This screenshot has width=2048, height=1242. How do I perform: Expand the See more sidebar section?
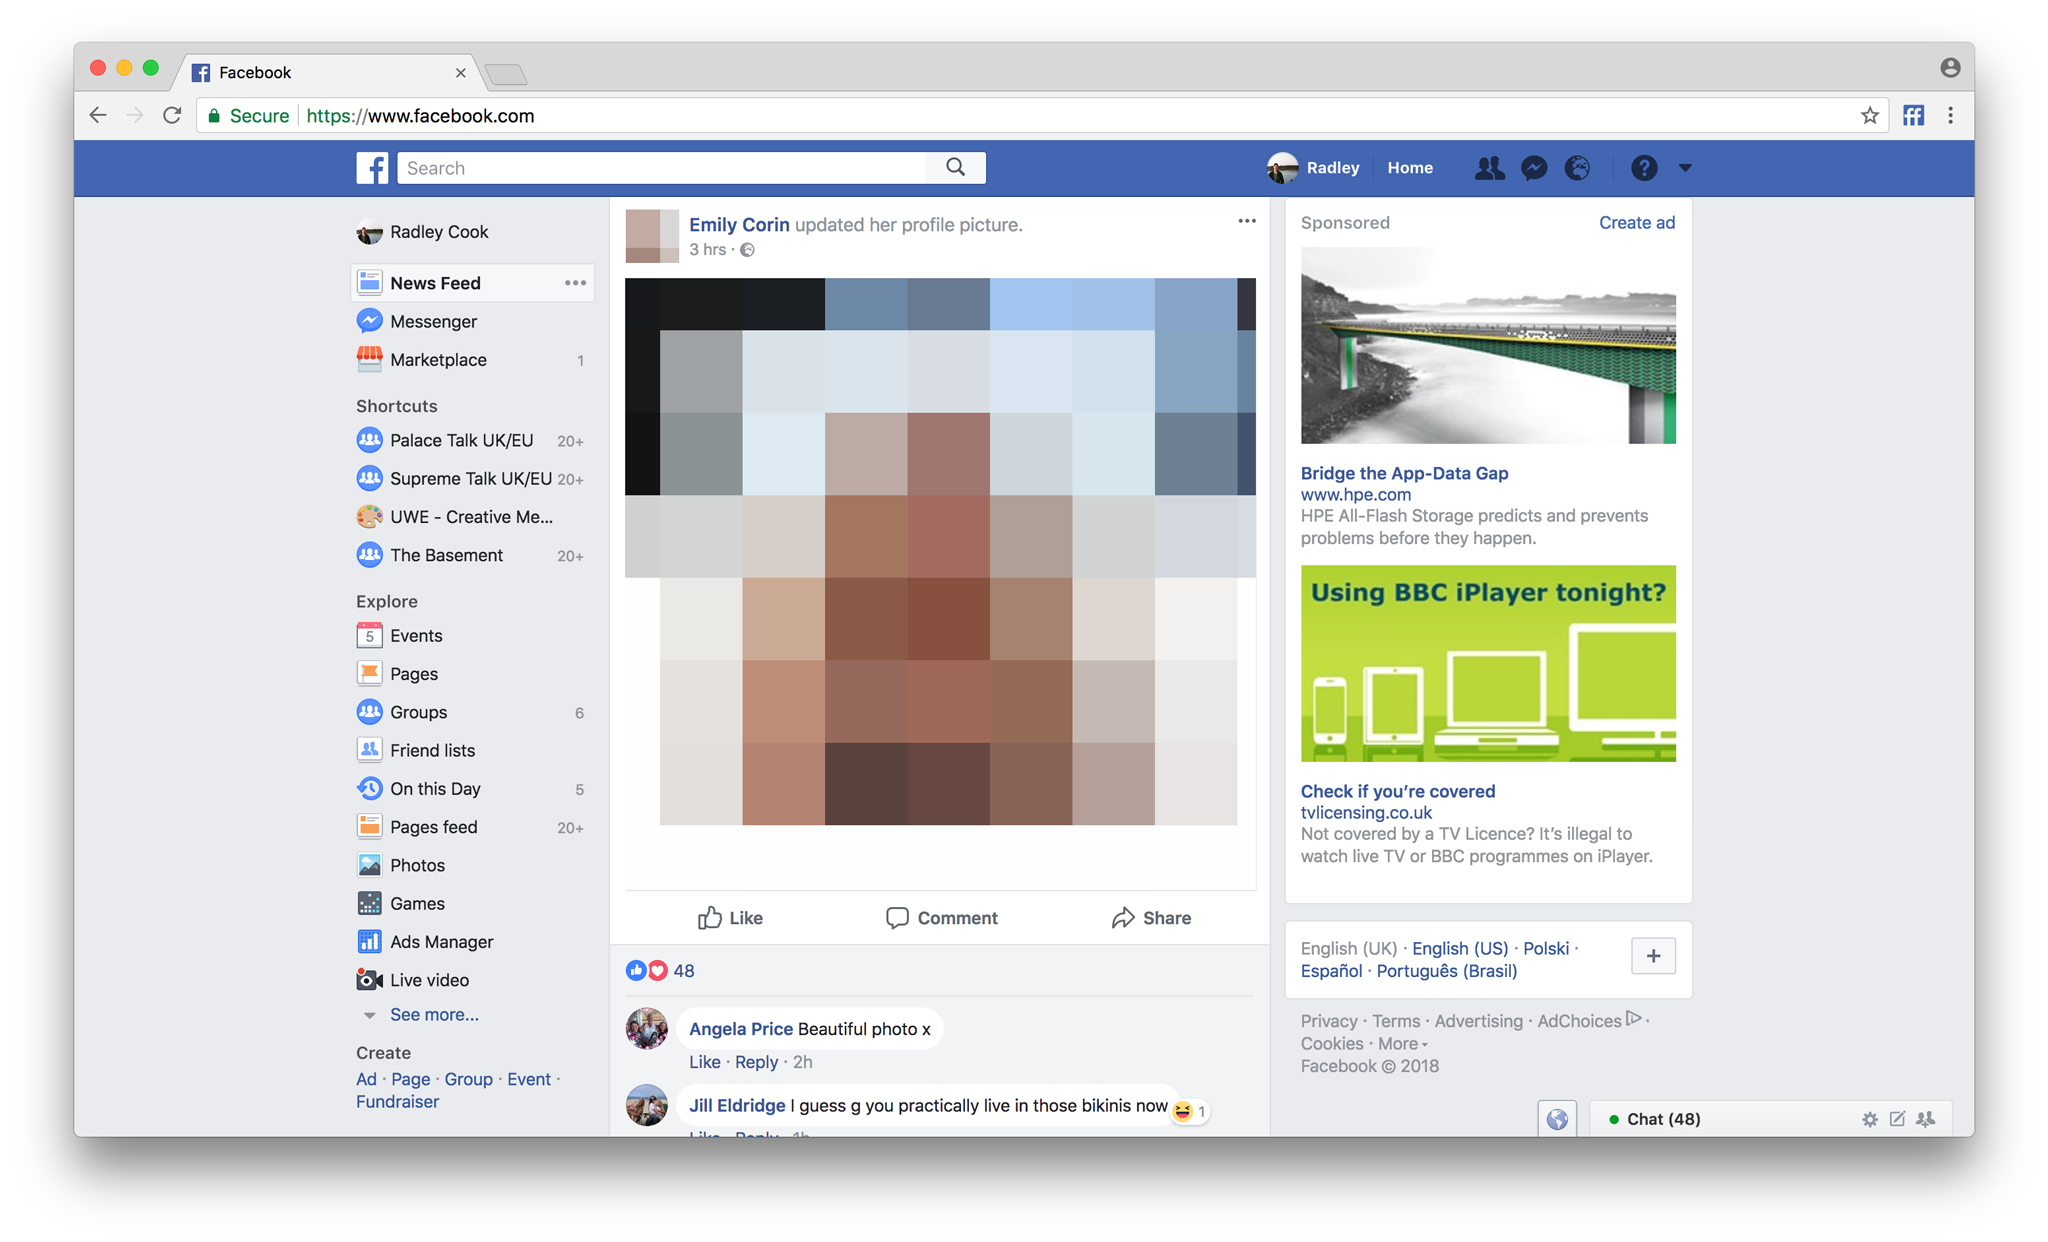click(437, 1014)
